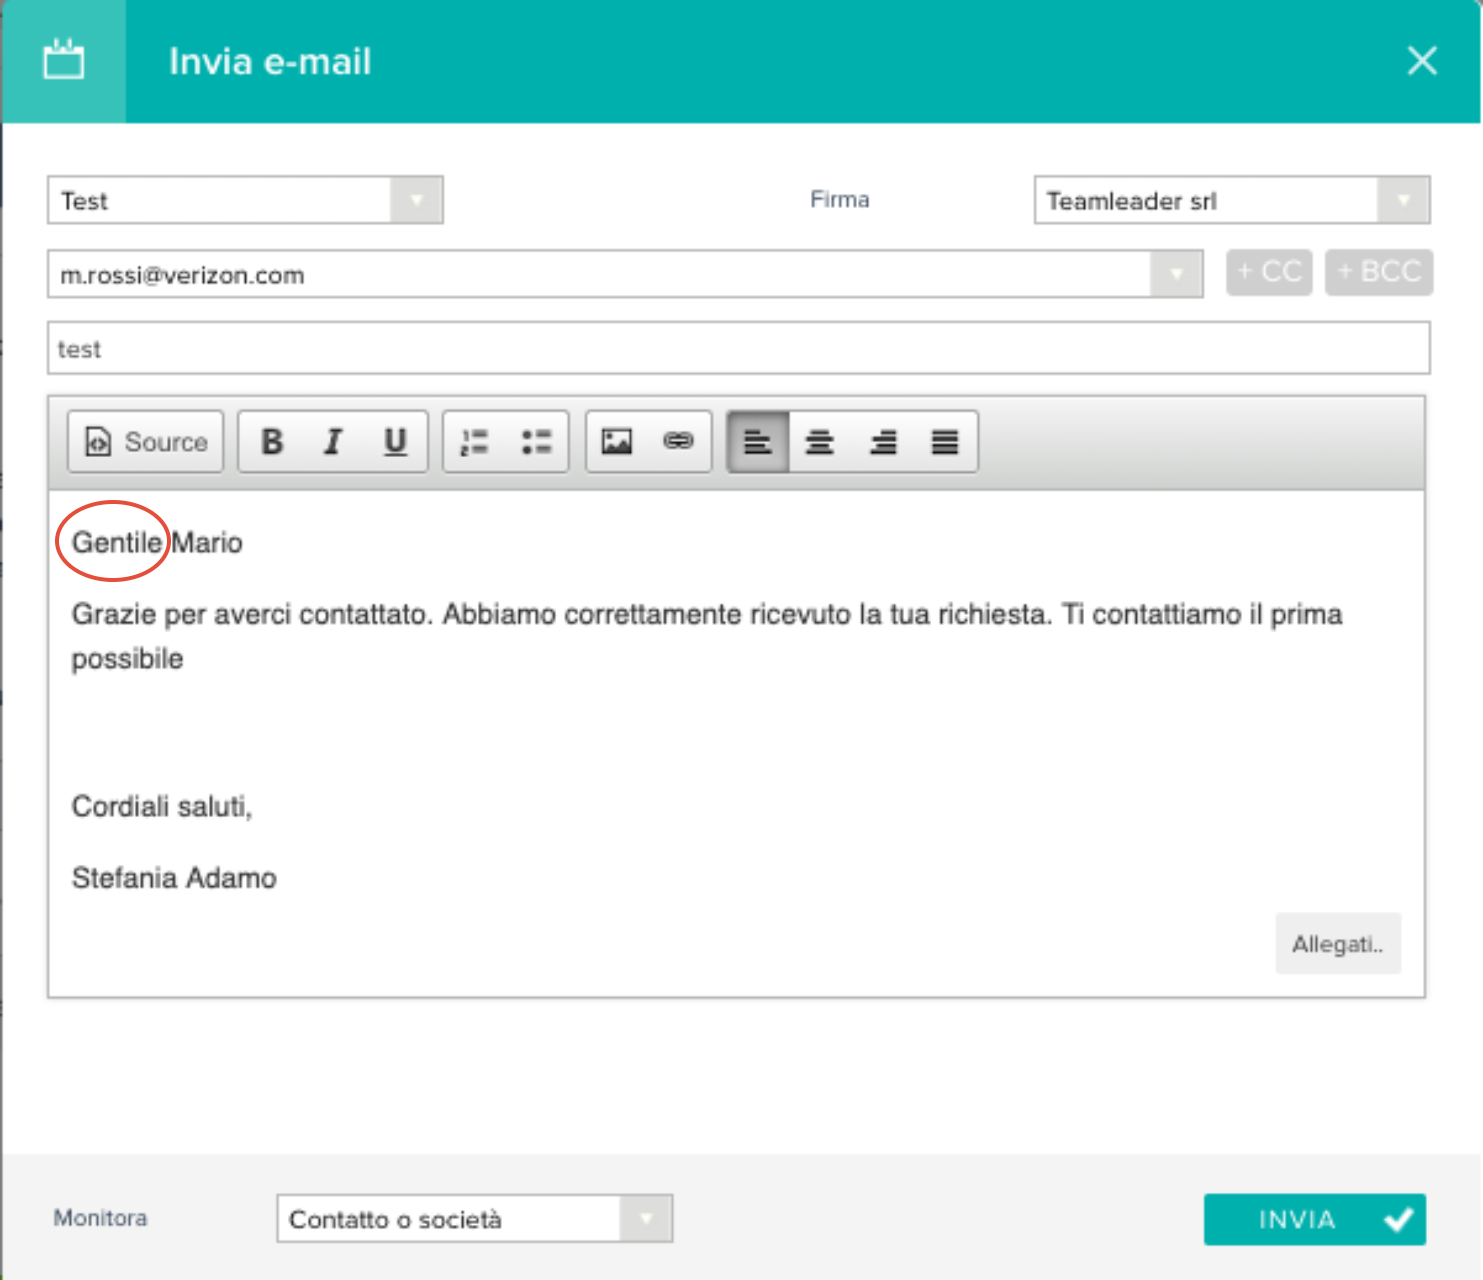This screenshot has width=1483, height=1280.
Task: Justify the text
Action: click(x=945, y=441)
